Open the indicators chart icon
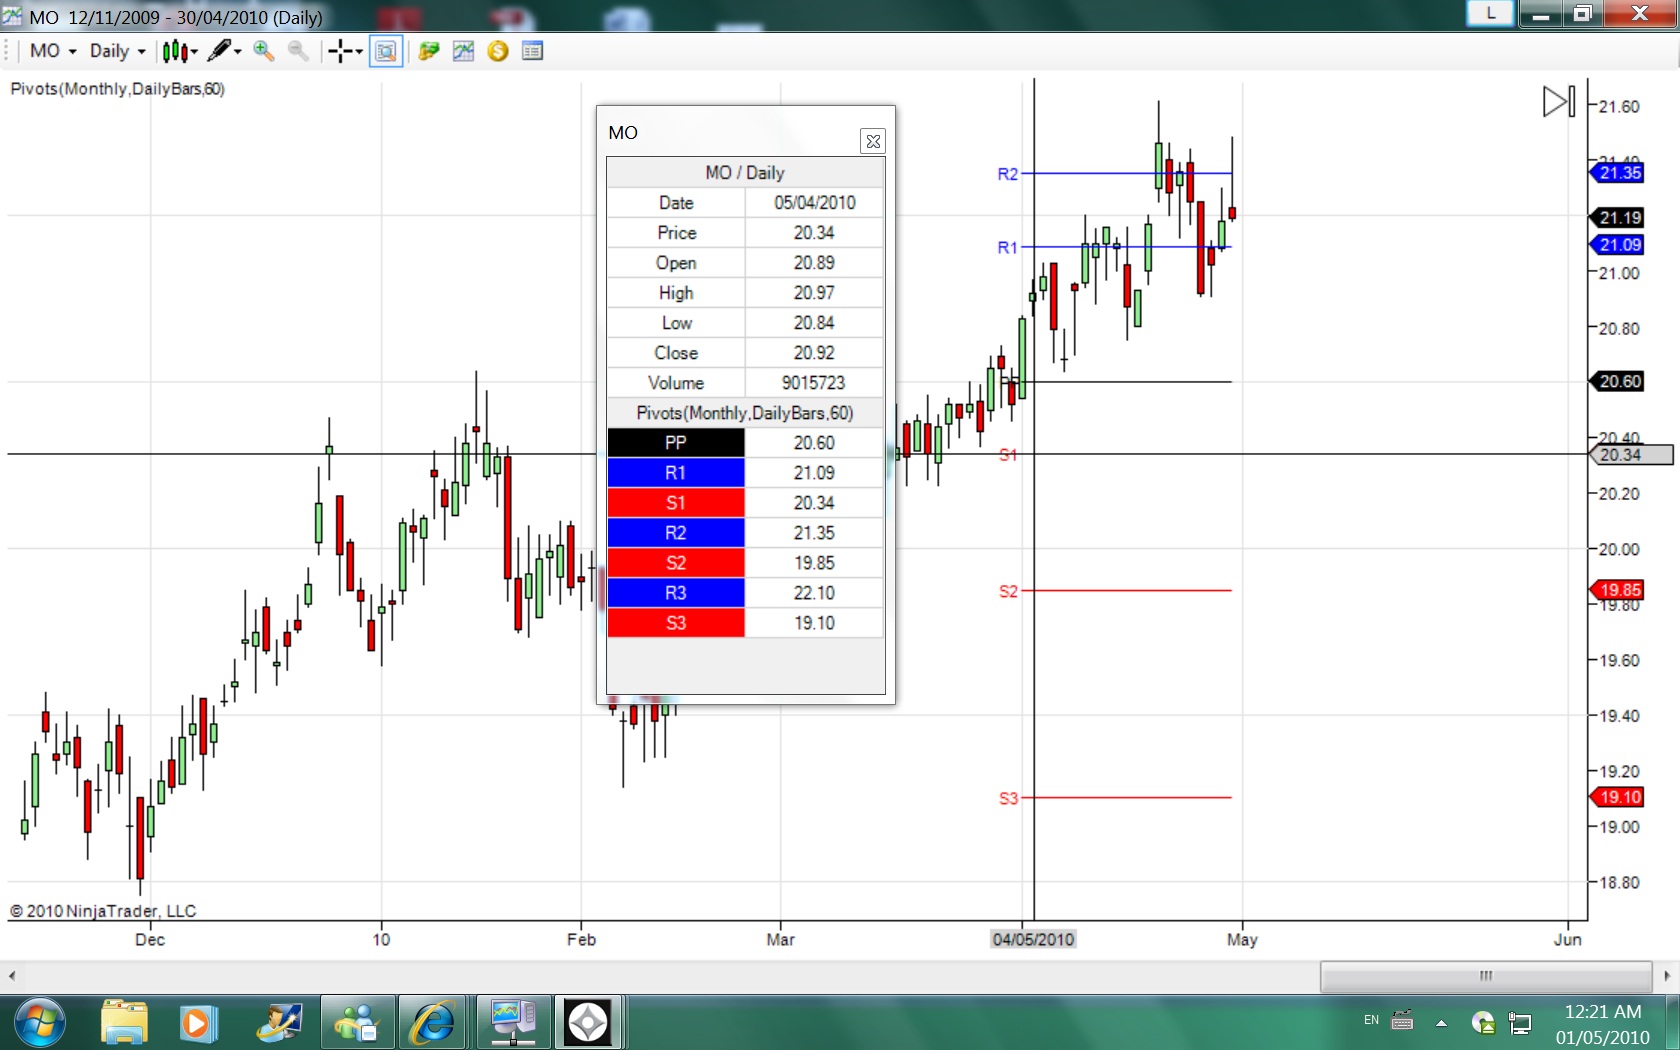 point(463,51)
